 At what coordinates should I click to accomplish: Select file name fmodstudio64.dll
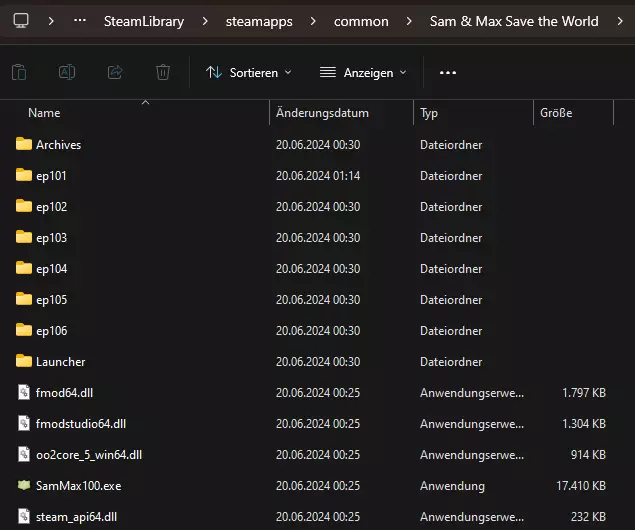(x=81, y=424)
